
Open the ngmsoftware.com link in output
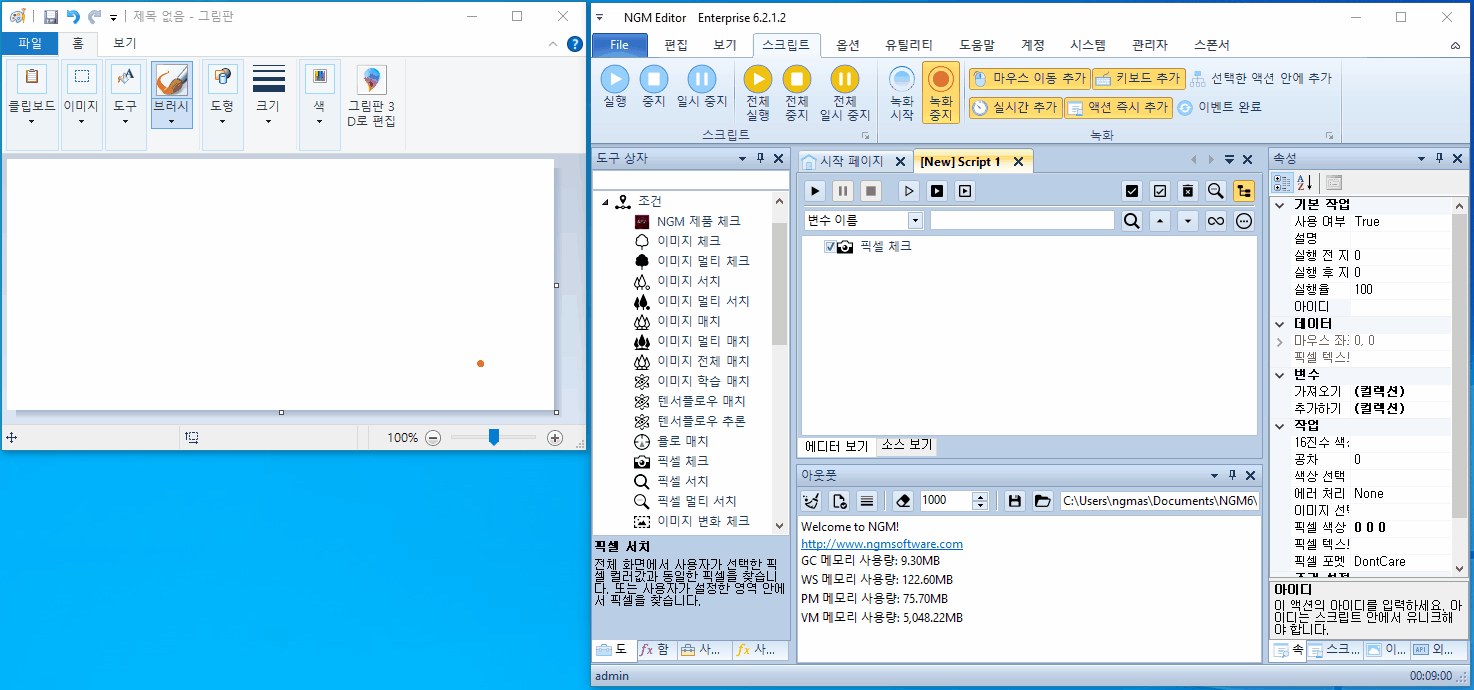tap(882, 544)
